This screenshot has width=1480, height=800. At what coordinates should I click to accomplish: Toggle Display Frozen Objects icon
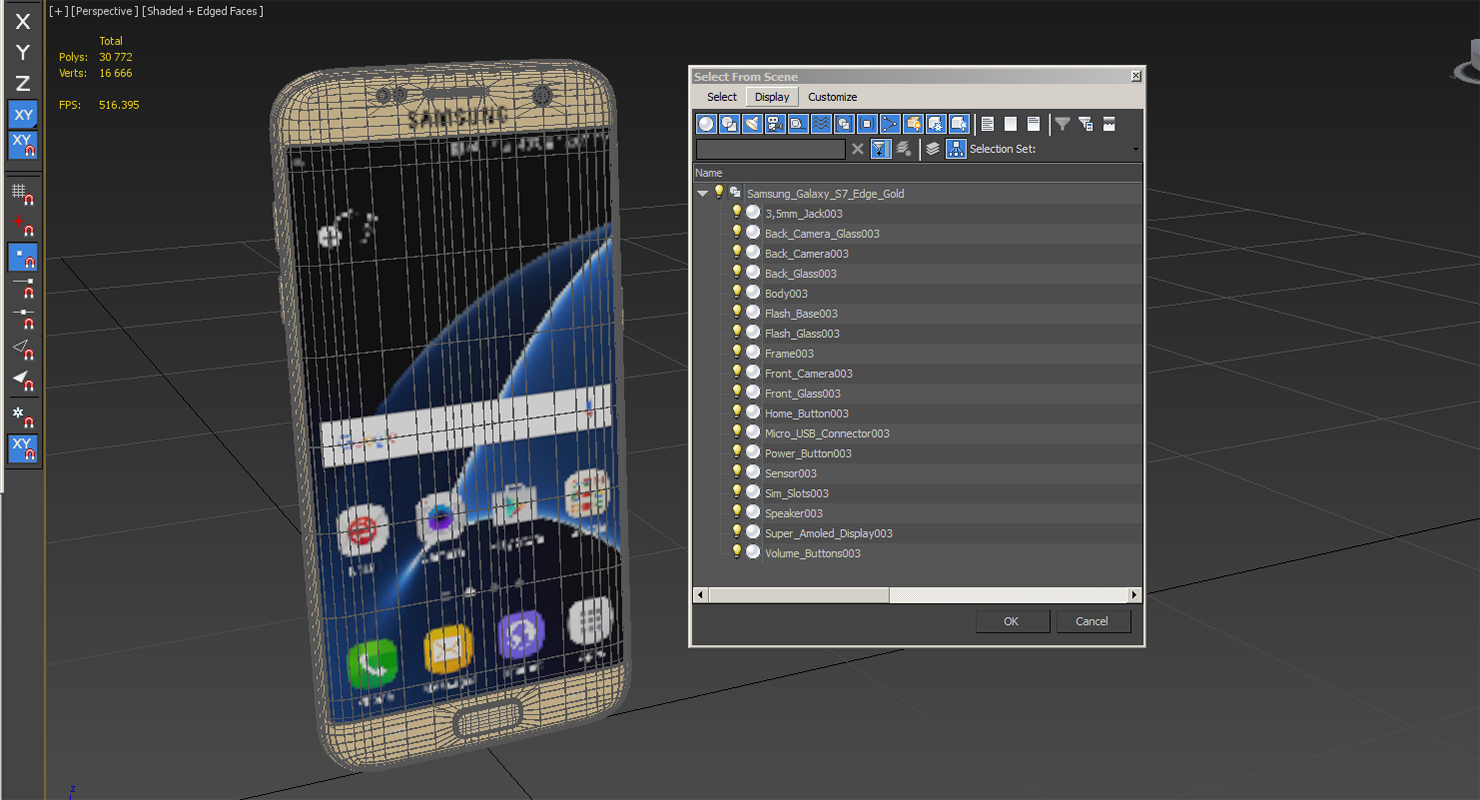tap(937, 124)
